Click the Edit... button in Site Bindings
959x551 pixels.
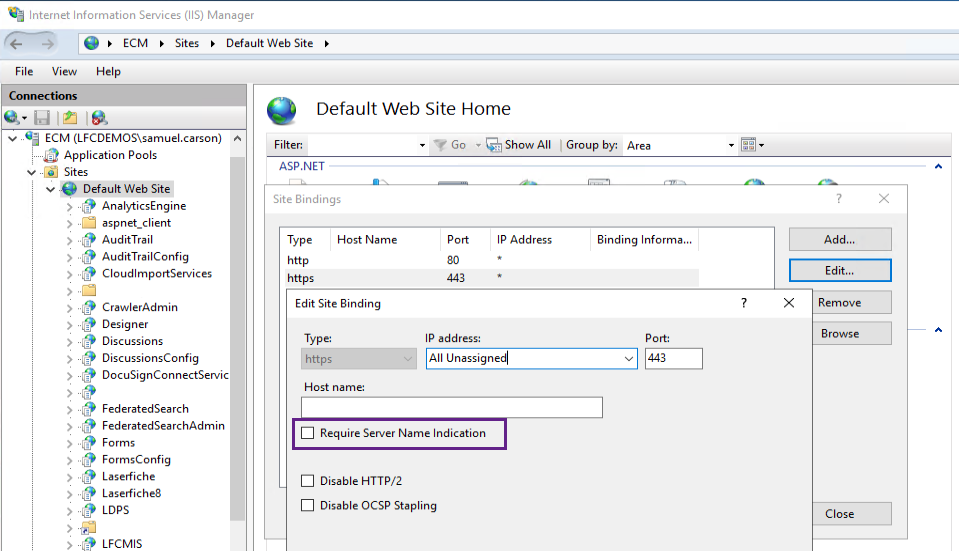coord(840,270)
